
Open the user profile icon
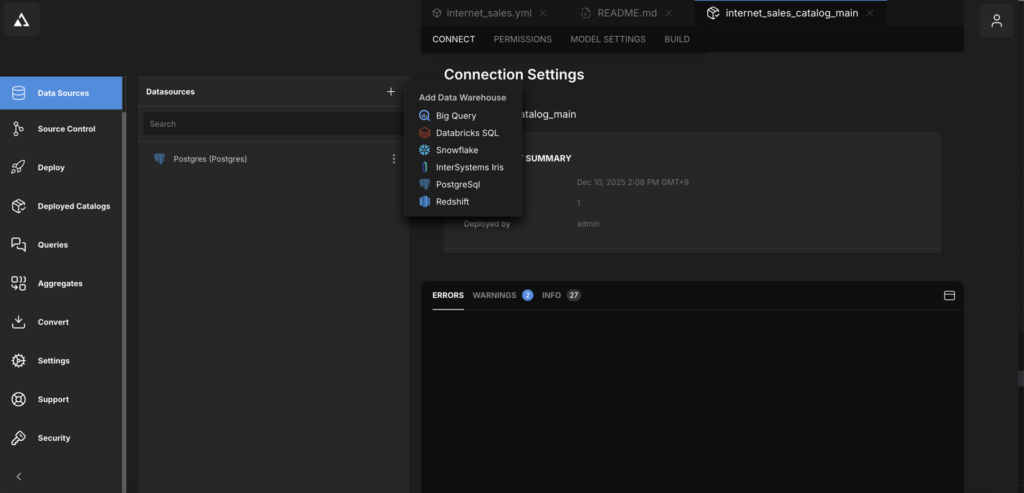pos(996,21)
